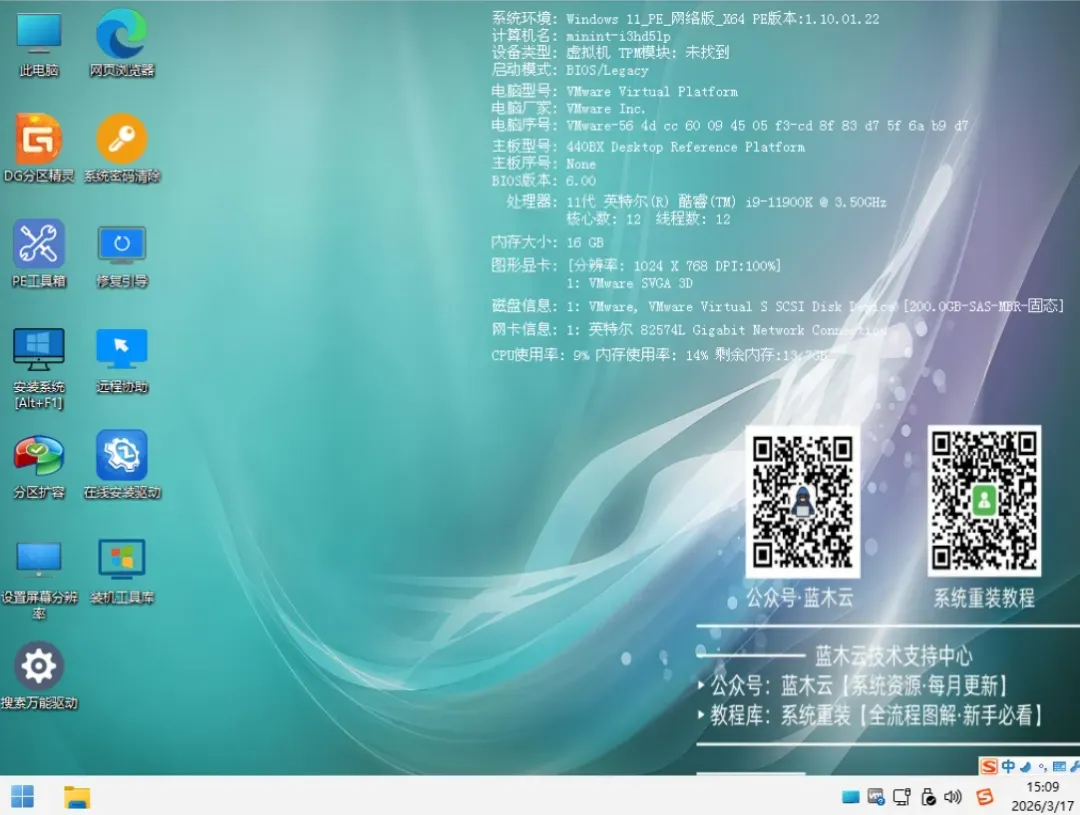Open DG分区精灵 partition tool
The height and width of the screenshot is (815, 1080).
(39, 148)
